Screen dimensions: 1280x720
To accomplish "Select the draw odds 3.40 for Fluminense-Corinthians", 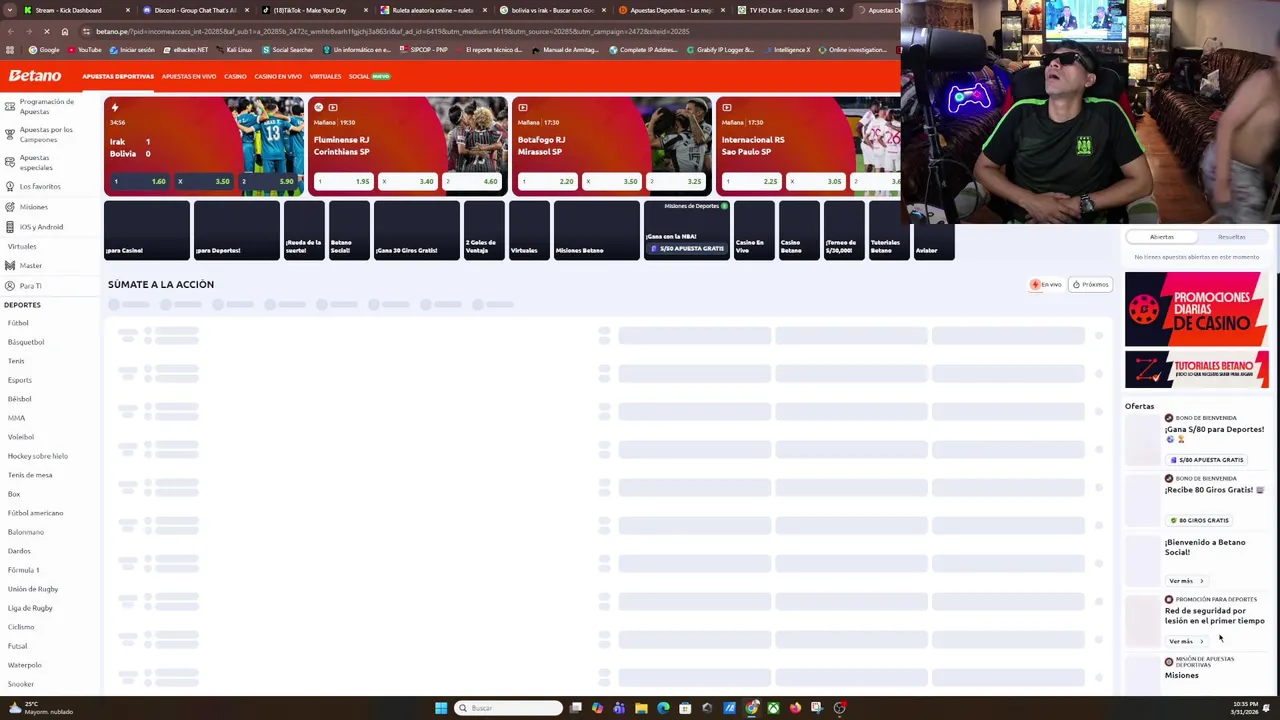I will tap(410, 182).
